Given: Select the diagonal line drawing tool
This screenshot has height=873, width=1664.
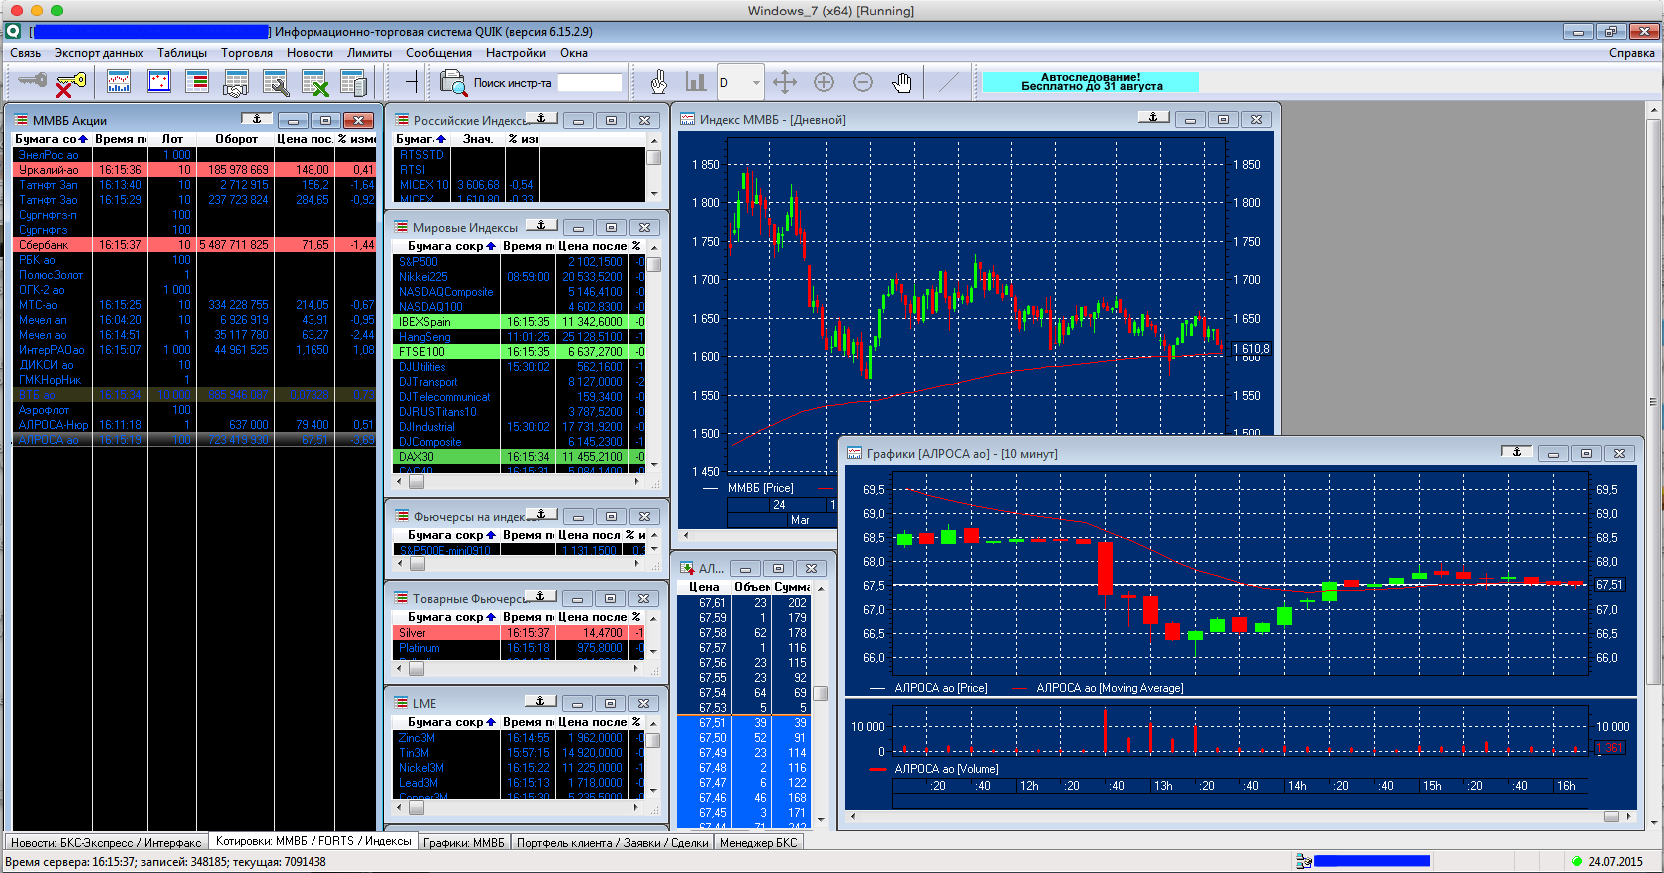Looking at the screenshot, I should click(947, 82).
